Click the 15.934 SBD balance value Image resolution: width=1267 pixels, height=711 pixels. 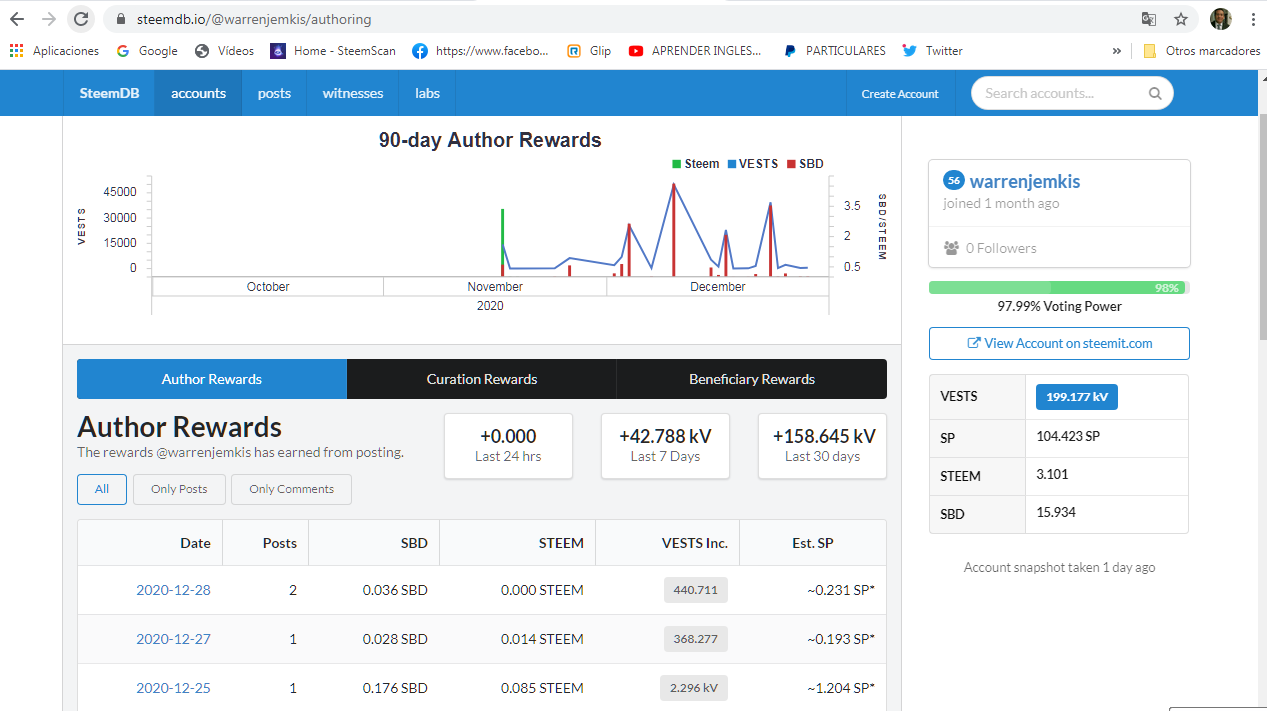[1056, 512]
